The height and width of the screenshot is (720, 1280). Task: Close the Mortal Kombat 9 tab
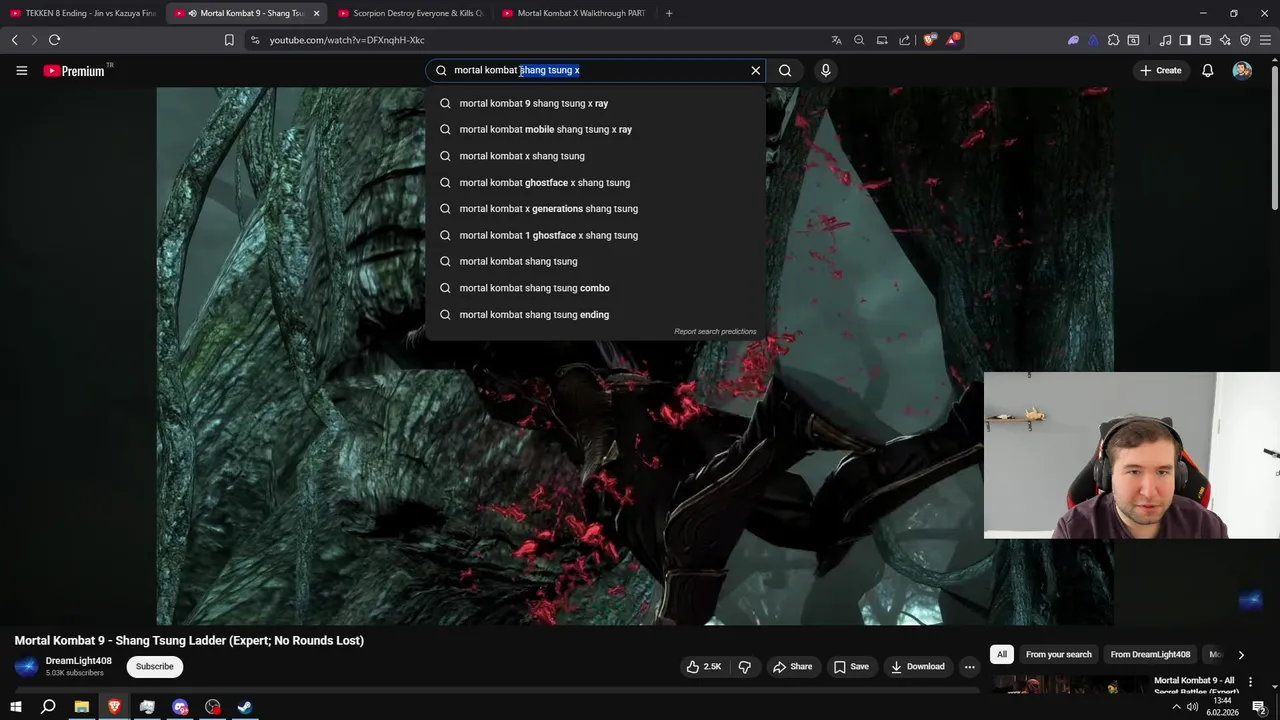pos(316,13)
